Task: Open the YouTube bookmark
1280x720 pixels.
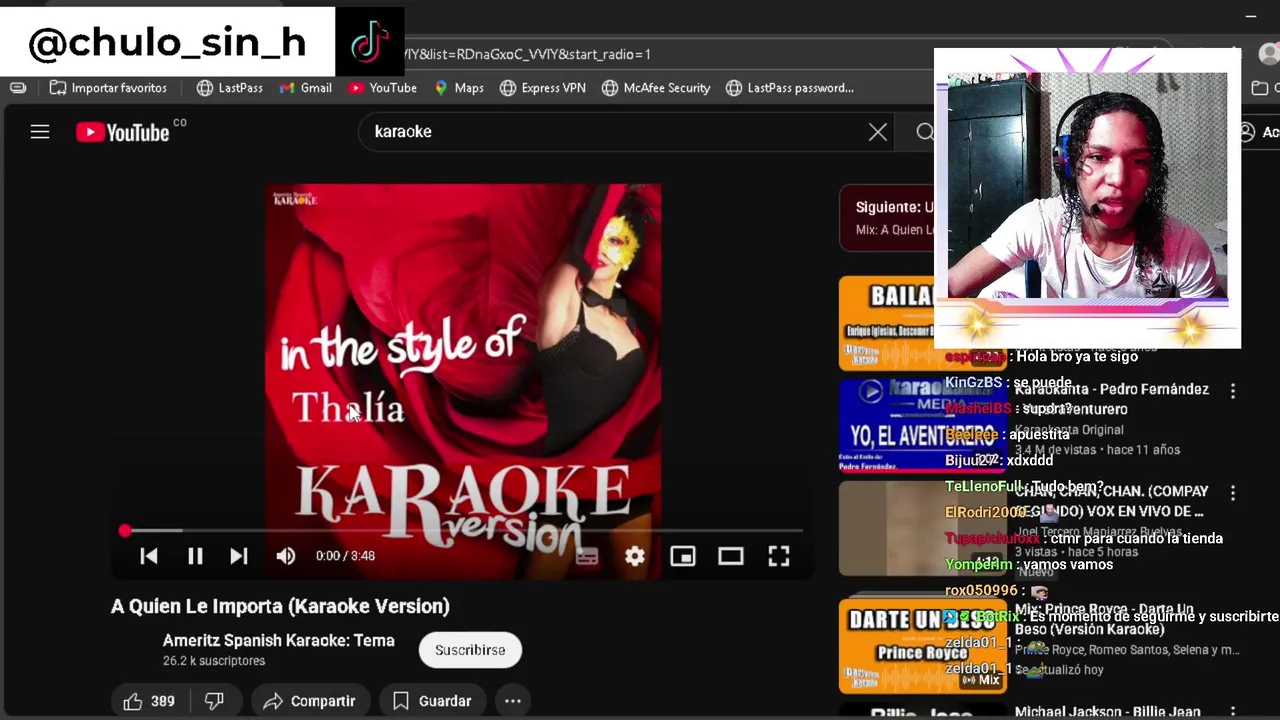Action: click(383, 88)
